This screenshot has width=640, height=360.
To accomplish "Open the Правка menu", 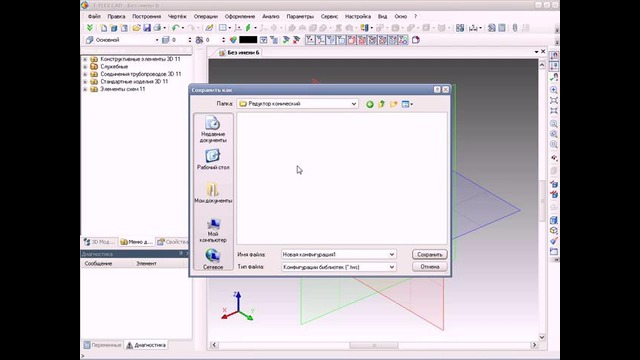I will click(x=116, y=16).
